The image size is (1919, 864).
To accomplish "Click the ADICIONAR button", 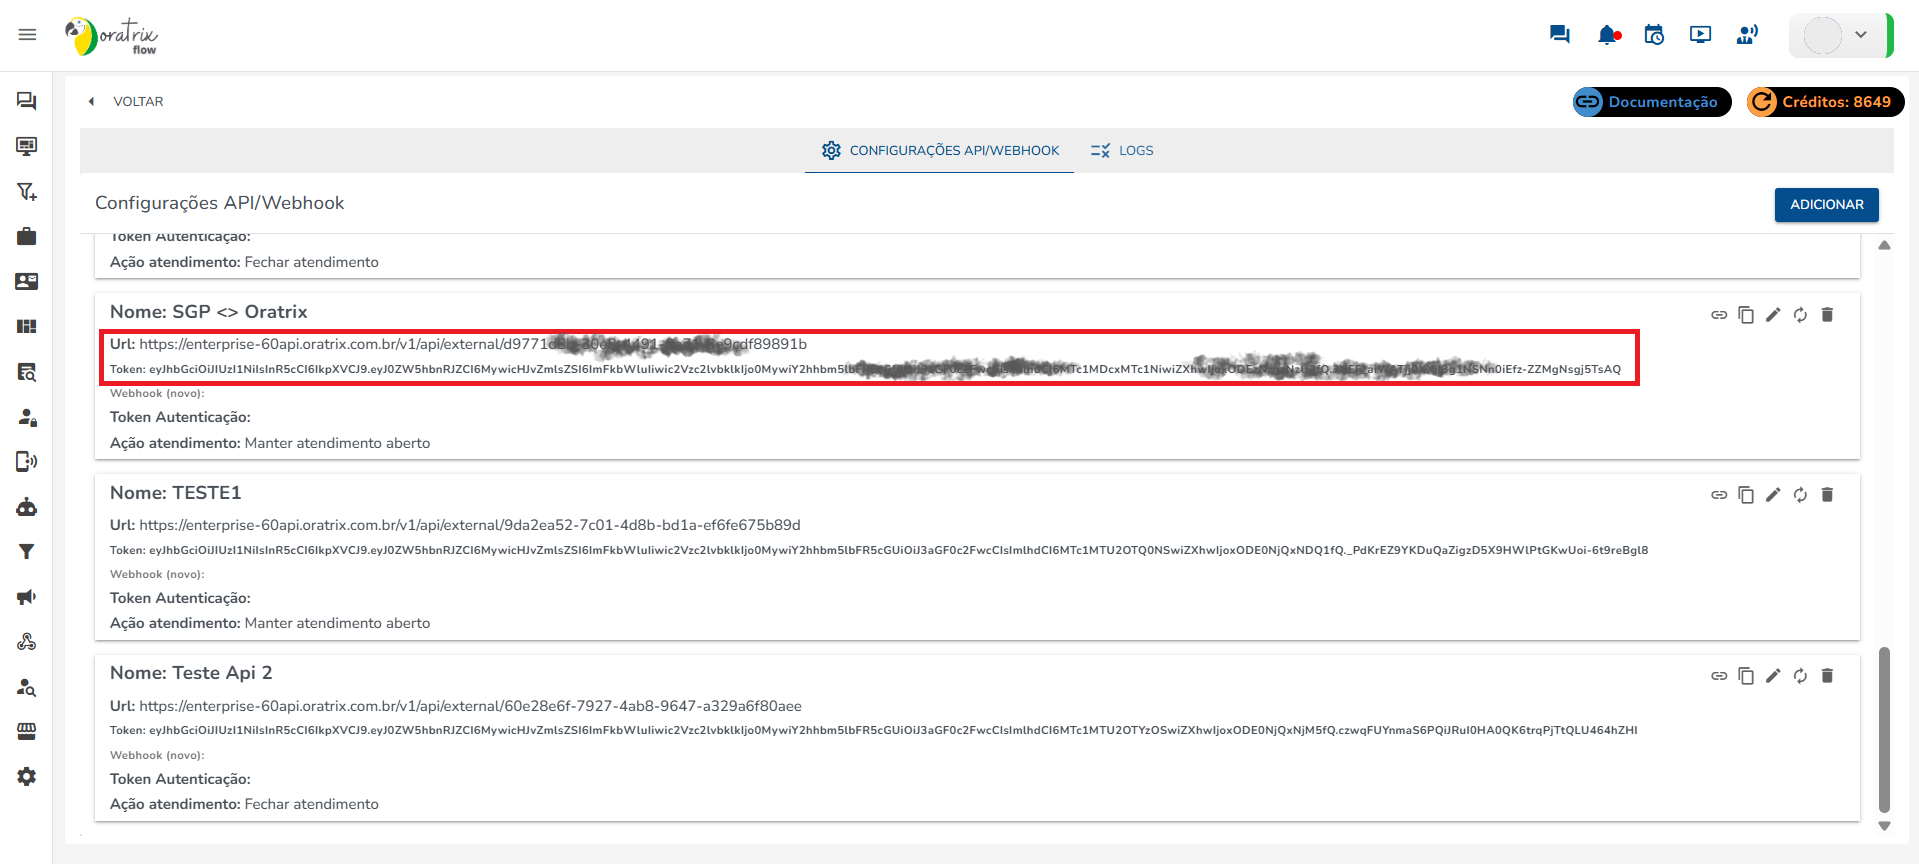I will pos(1826,205).
